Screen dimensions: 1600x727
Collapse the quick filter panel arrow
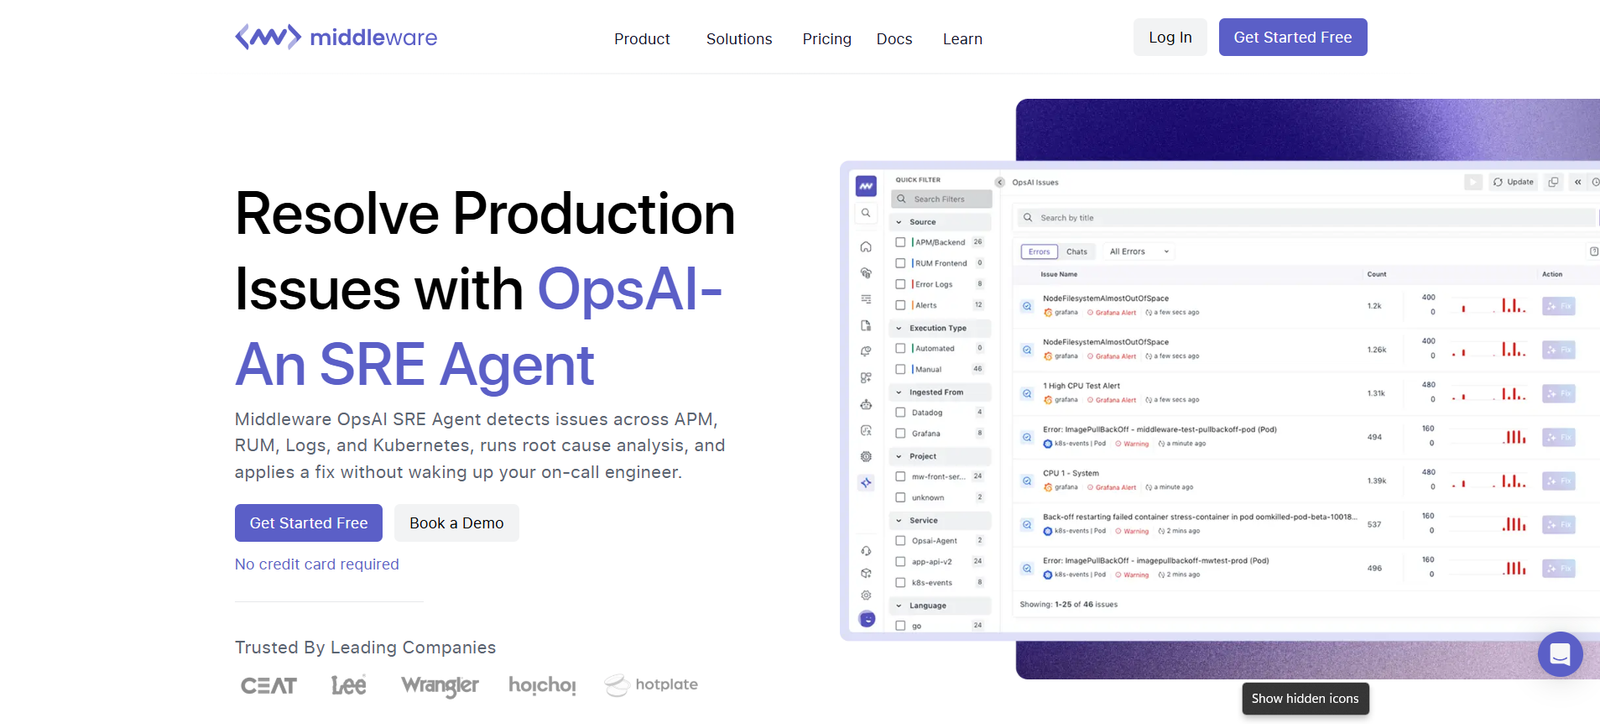click(1000, 182)
